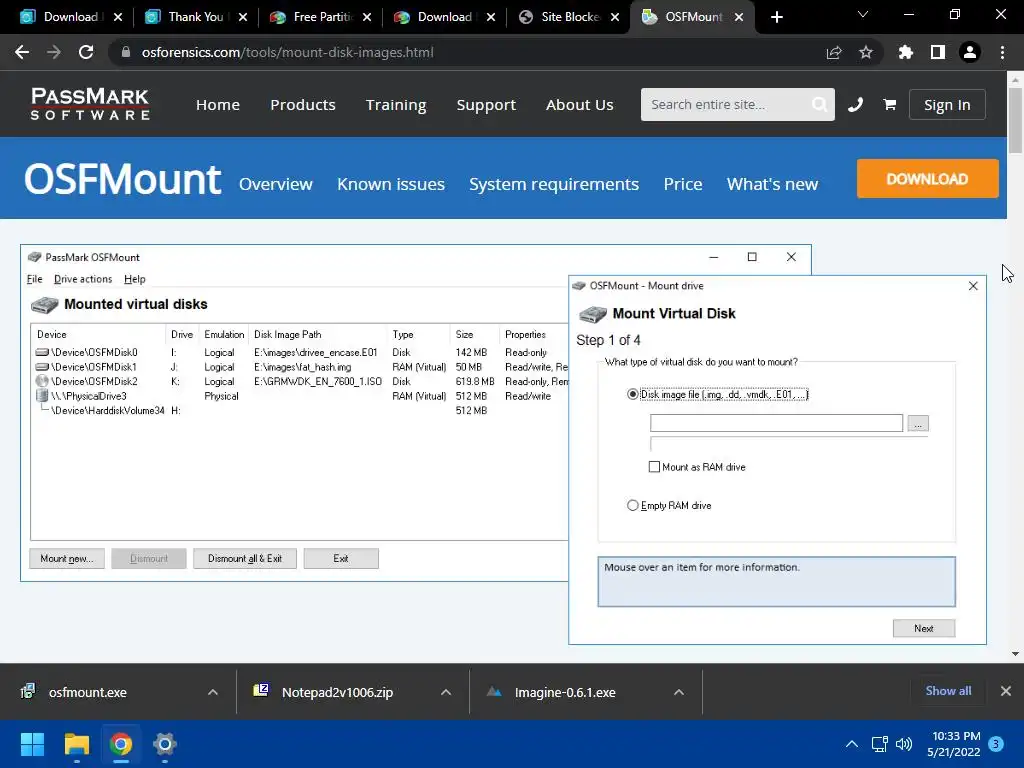Click the OSFMount screenshot image

click(x=503, y=444)
